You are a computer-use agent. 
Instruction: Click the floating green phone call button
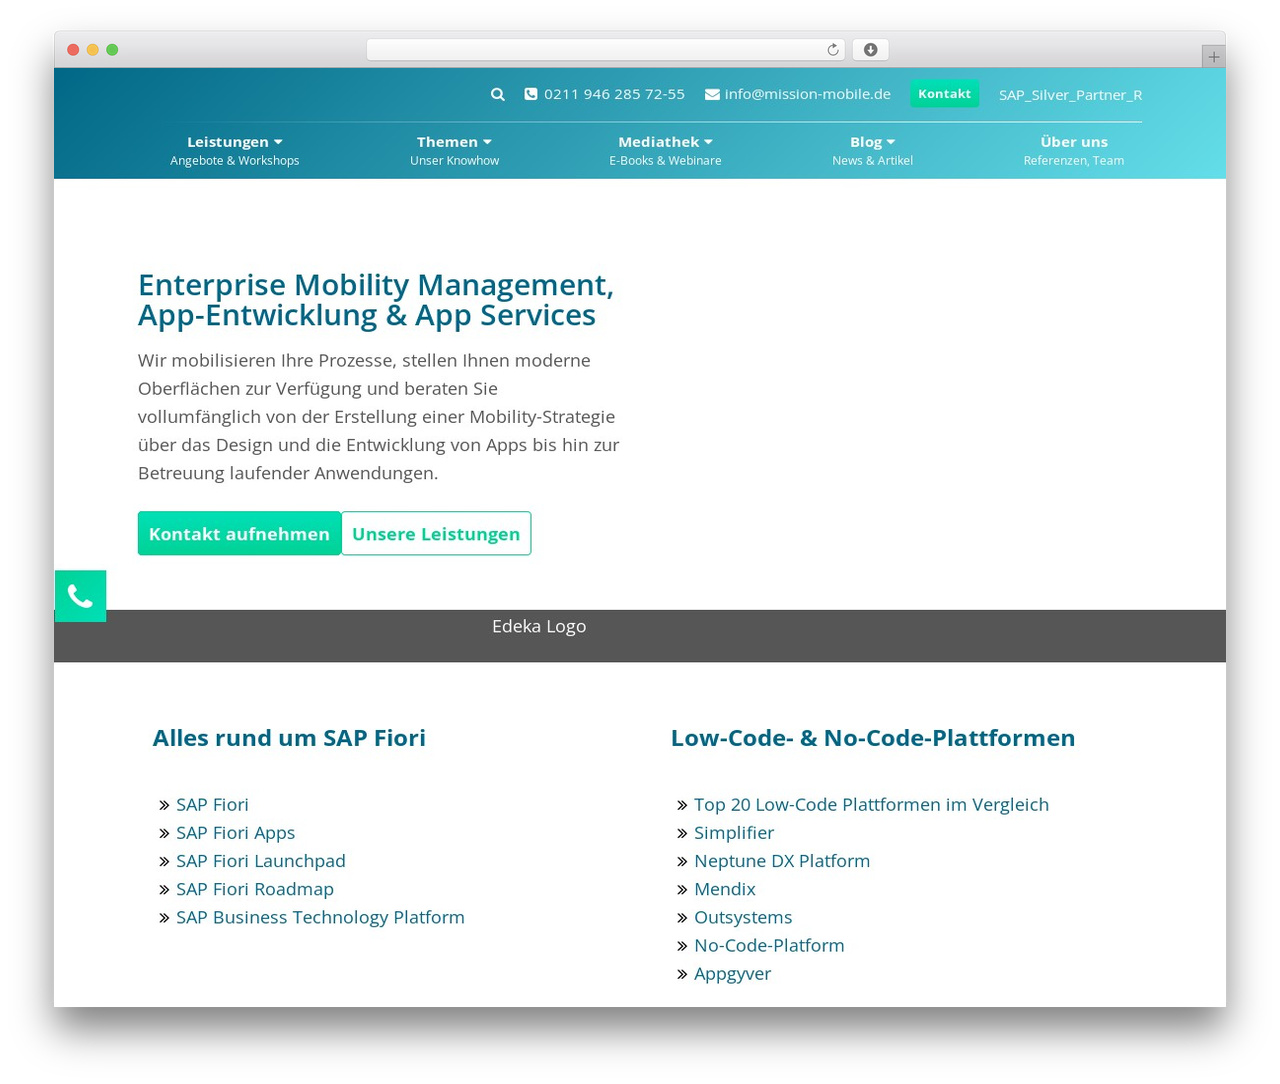tap(80, 596)
